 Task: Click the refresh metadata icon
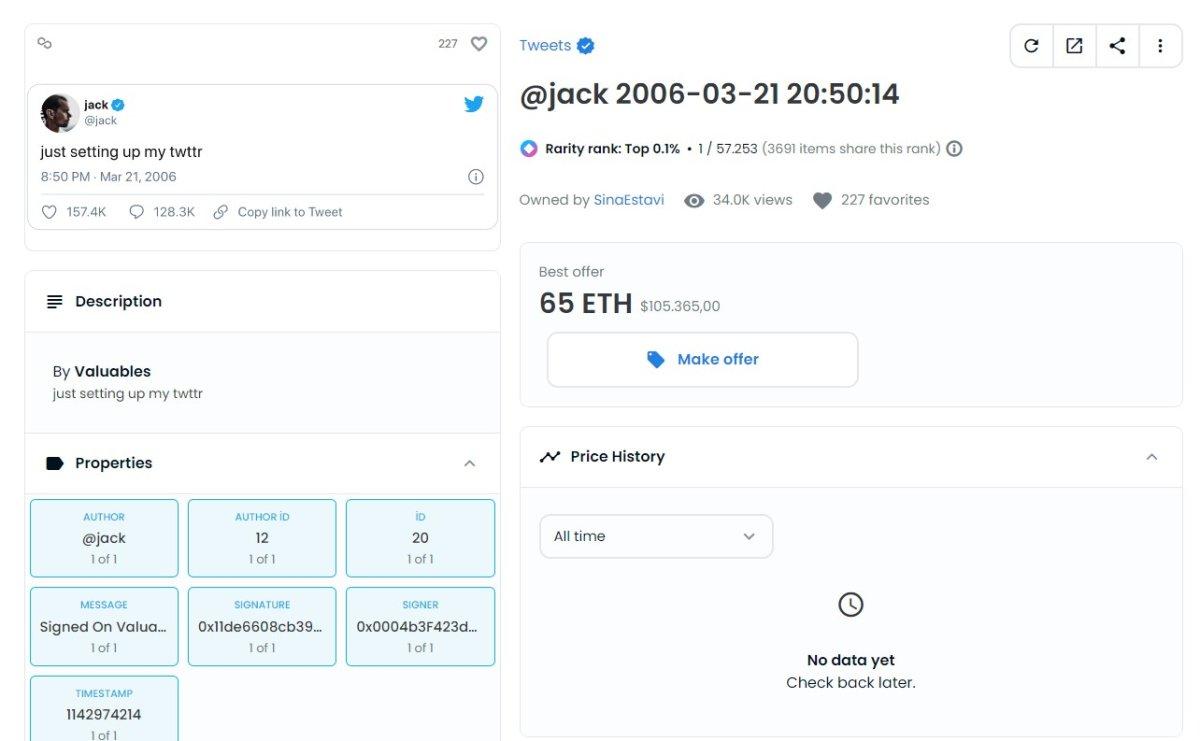pyautogui.click(x=1031, y=46)
